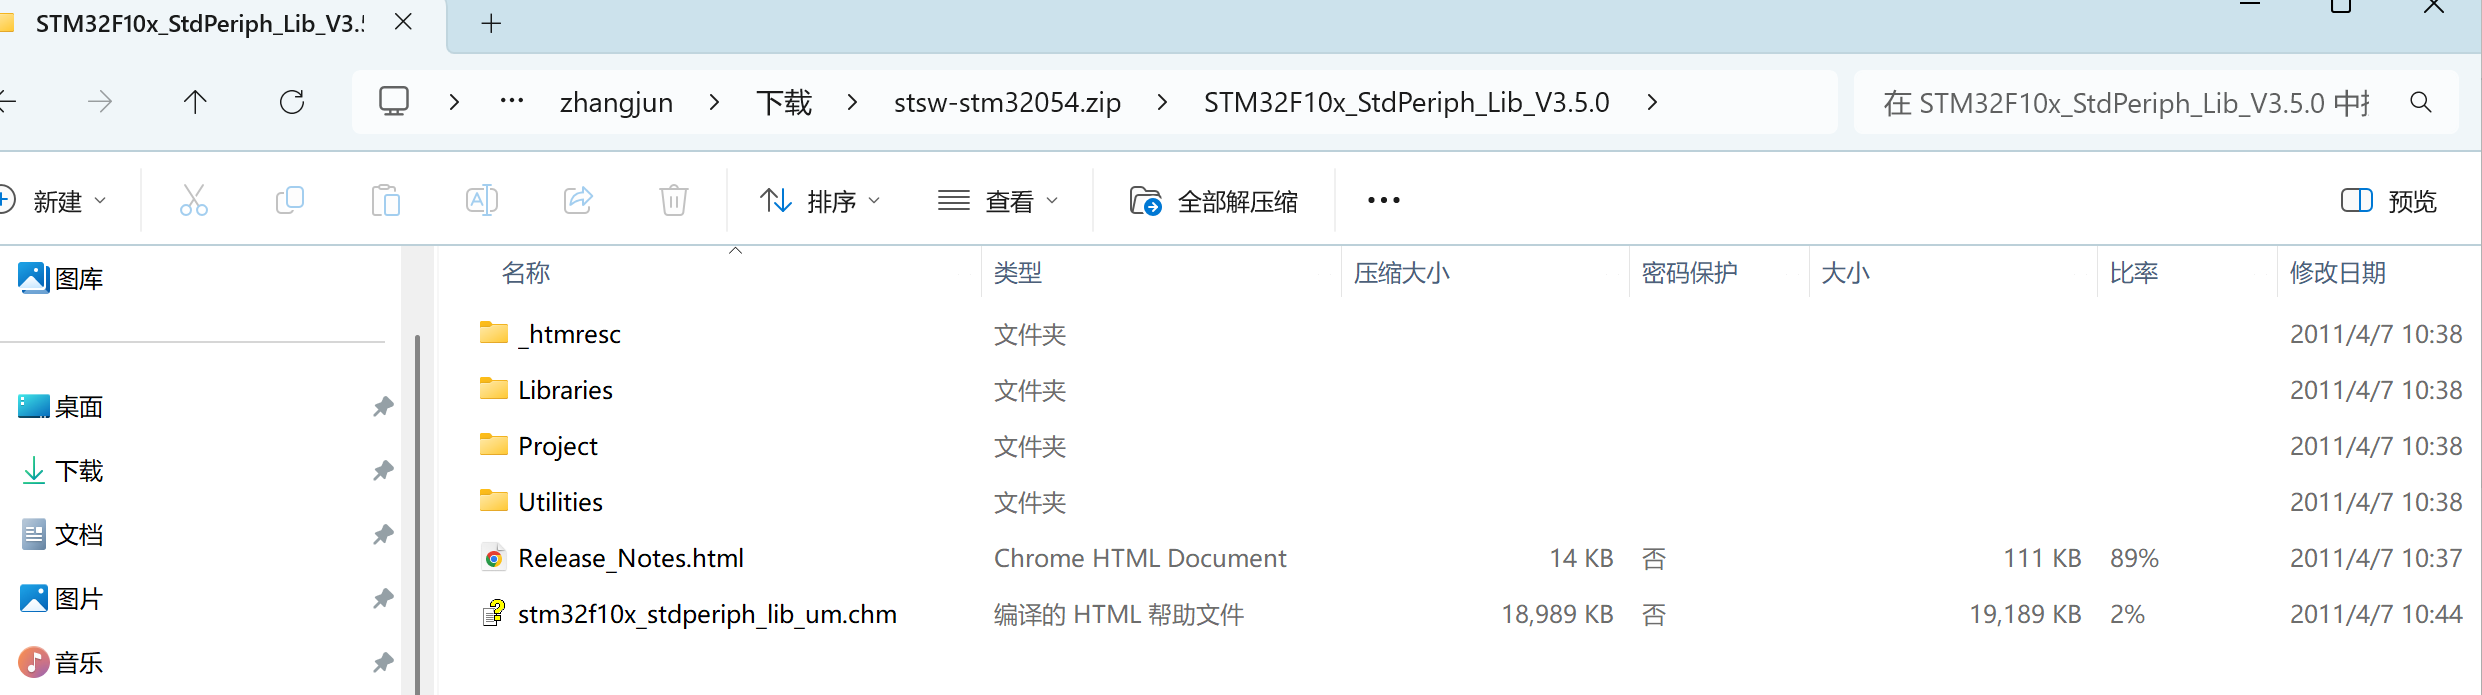Unpin Pictures using its pin icon
This screenshot has width=2482, height=695.
pyautogui.click(x=383, y=599)
